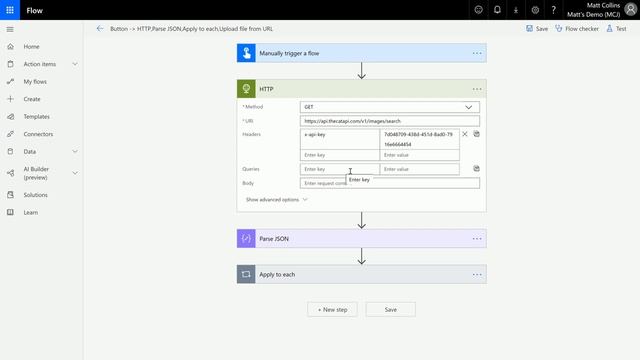Expand the Apply to each action header

pos(362,274)
